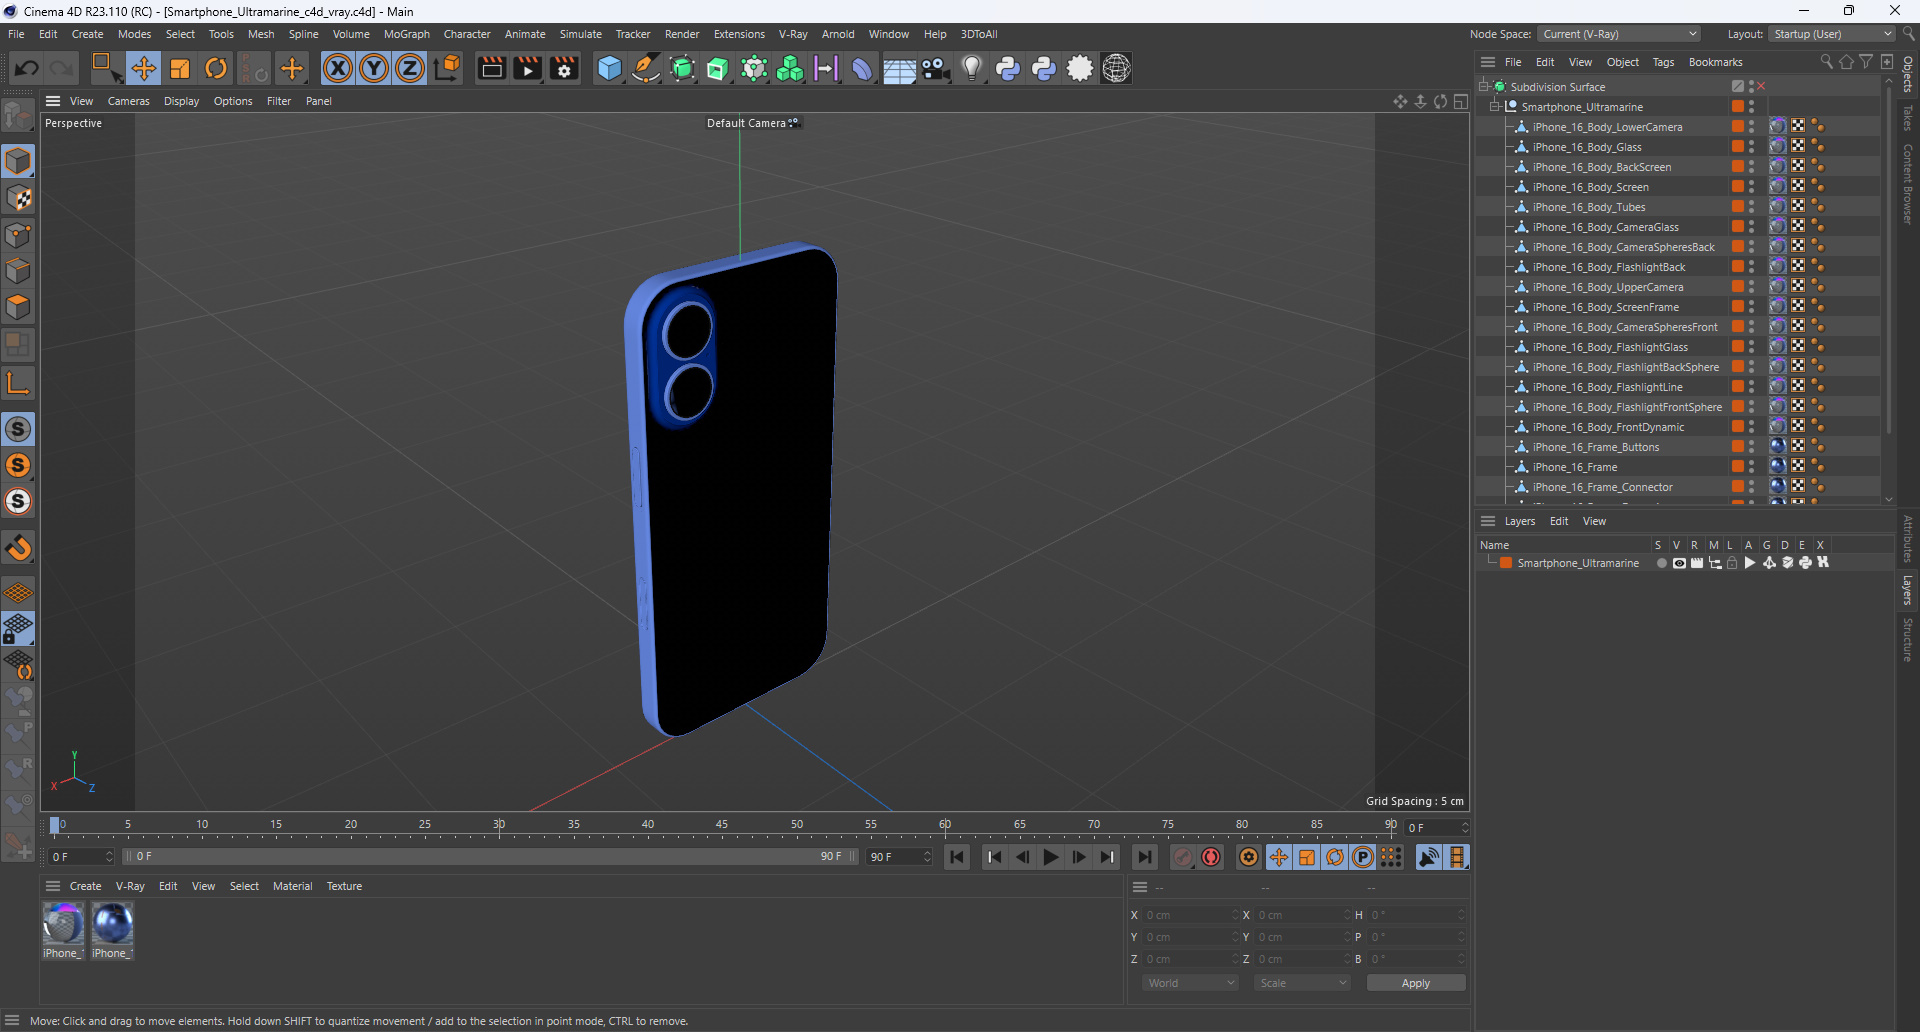Open the Cameras viewport menu
This screenshot has height=1032, width=1920.
(x=128, y=101)
